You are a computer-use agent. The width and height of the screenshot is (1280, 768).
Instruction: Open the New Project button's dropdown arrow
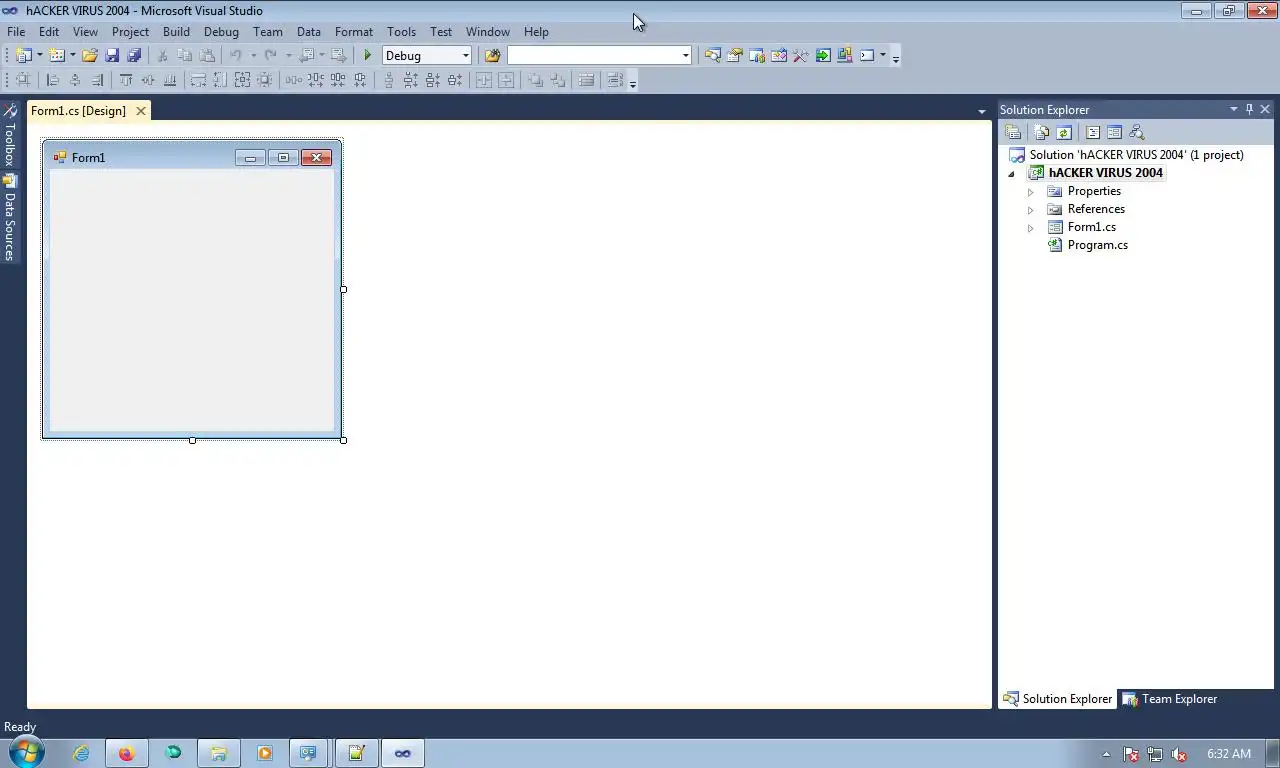coord(40,56)
